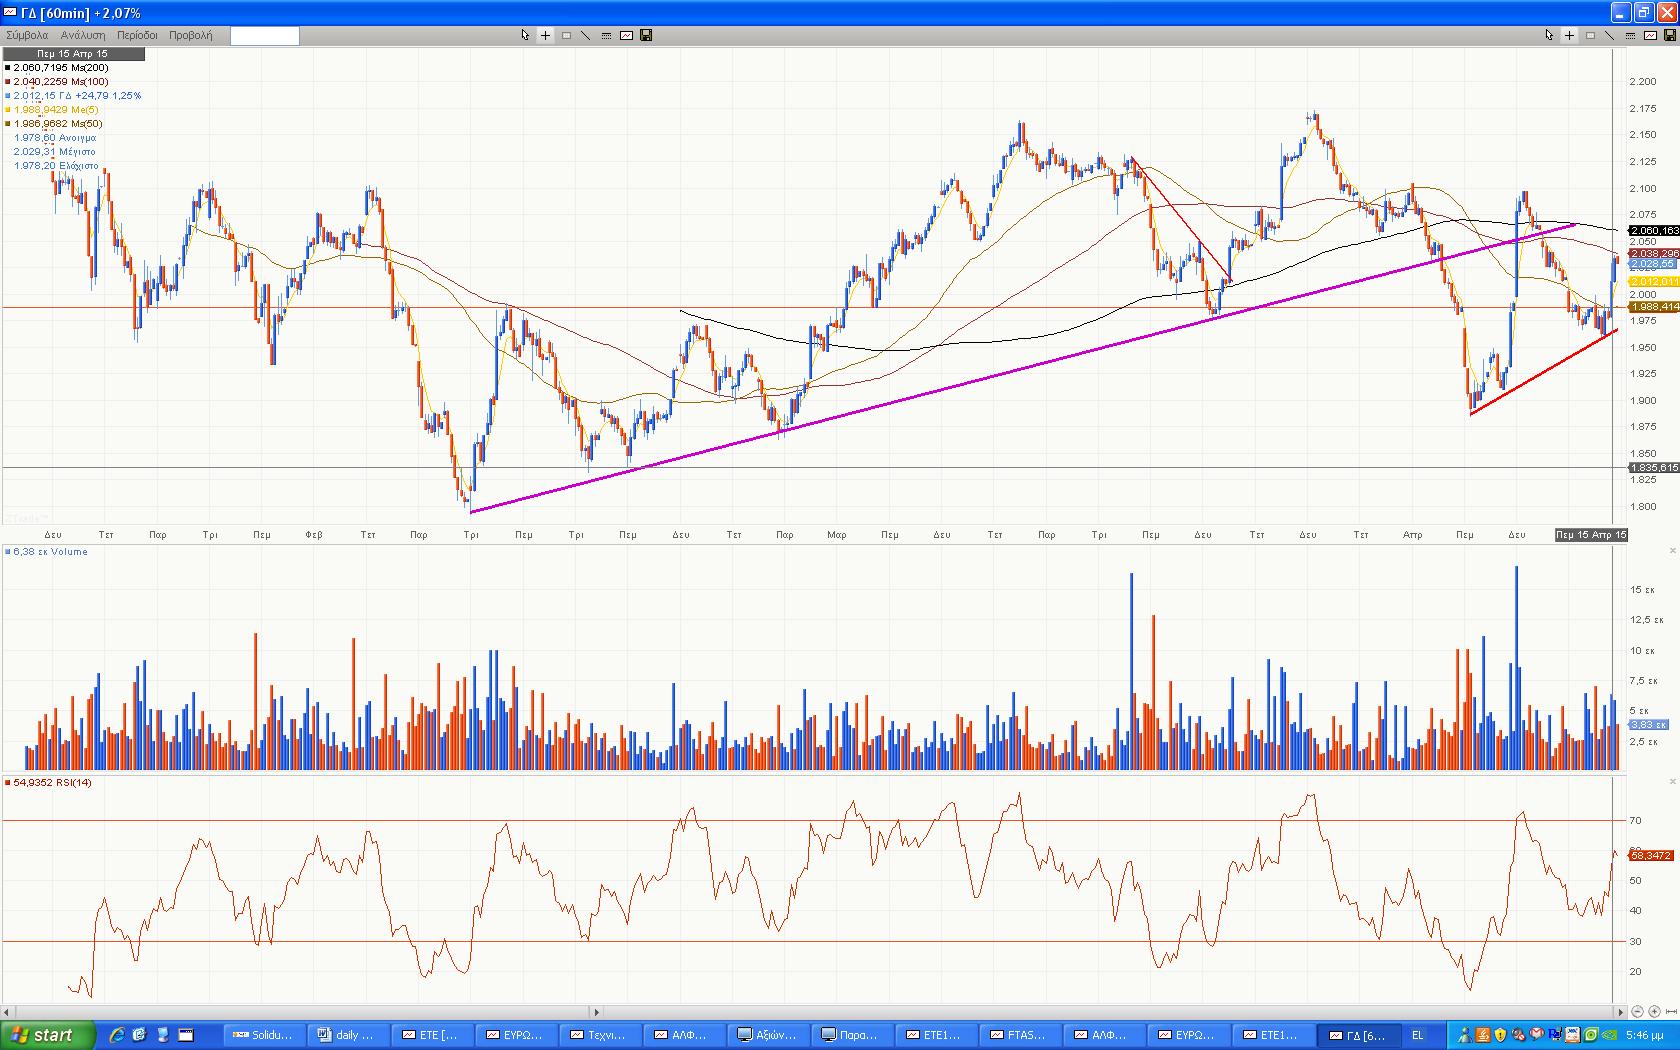Viewport: 1680px width, 1050px height.
Task: Open the Ανάλυση menu
Action: pos(83,35)
